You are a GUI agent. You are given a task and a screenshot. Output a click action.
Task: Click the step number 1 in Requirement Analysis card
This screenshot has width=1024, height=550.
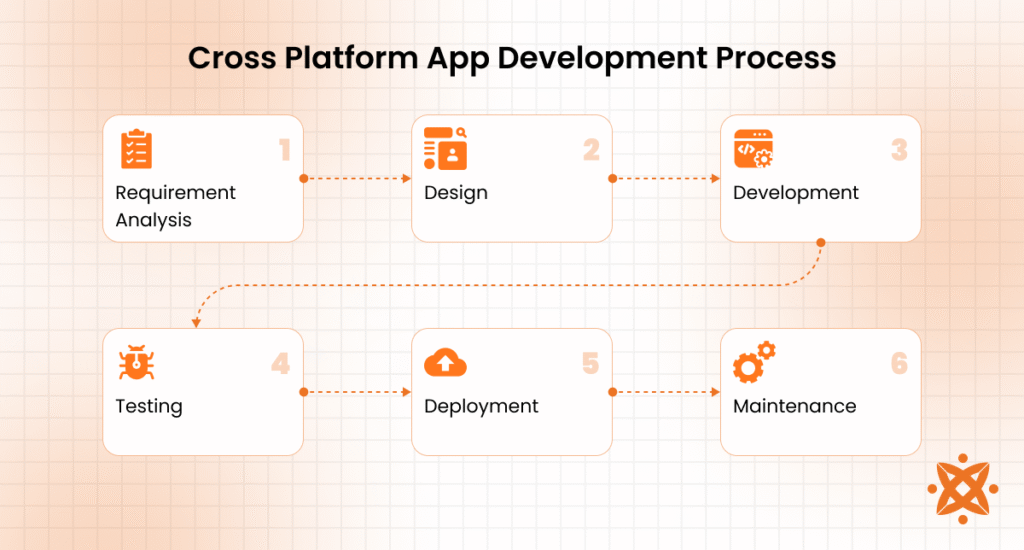coord(285,150)
